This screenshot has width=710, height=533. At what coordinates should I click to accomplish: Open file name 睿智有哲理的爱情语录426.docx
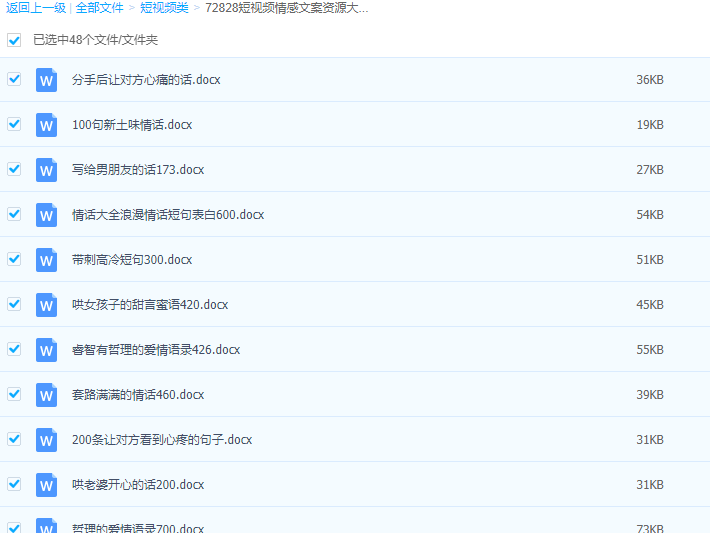pos(156,350)
